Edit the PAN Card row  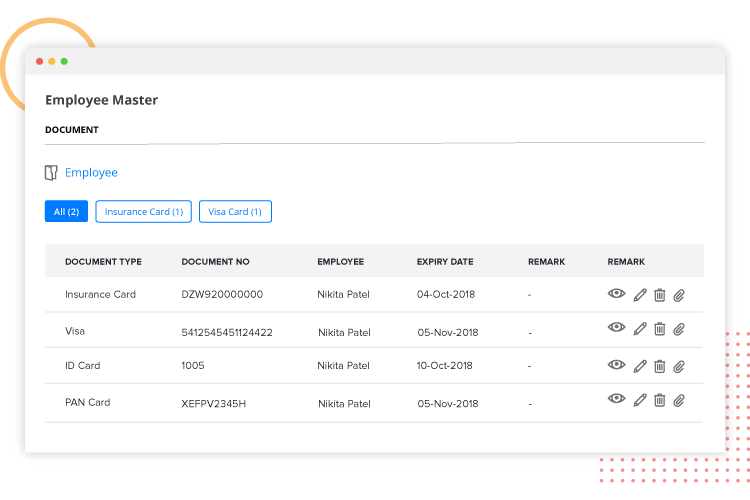pyautogui.click(x=640, y=400)
